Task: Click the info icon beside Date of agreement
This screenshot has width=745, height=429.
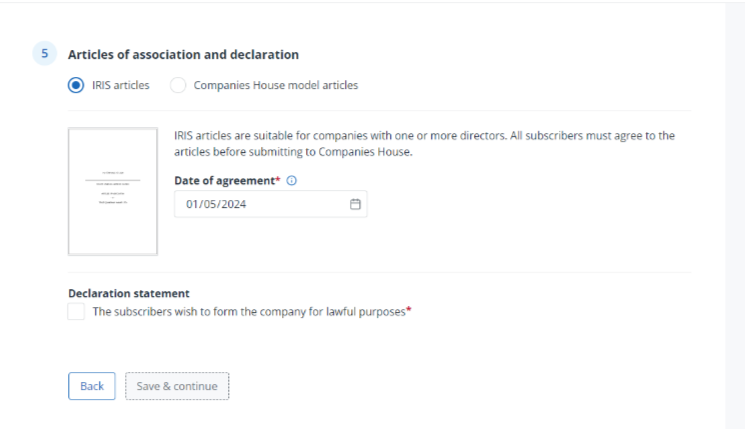Action: pyautogui.click(x=292, y=181)
